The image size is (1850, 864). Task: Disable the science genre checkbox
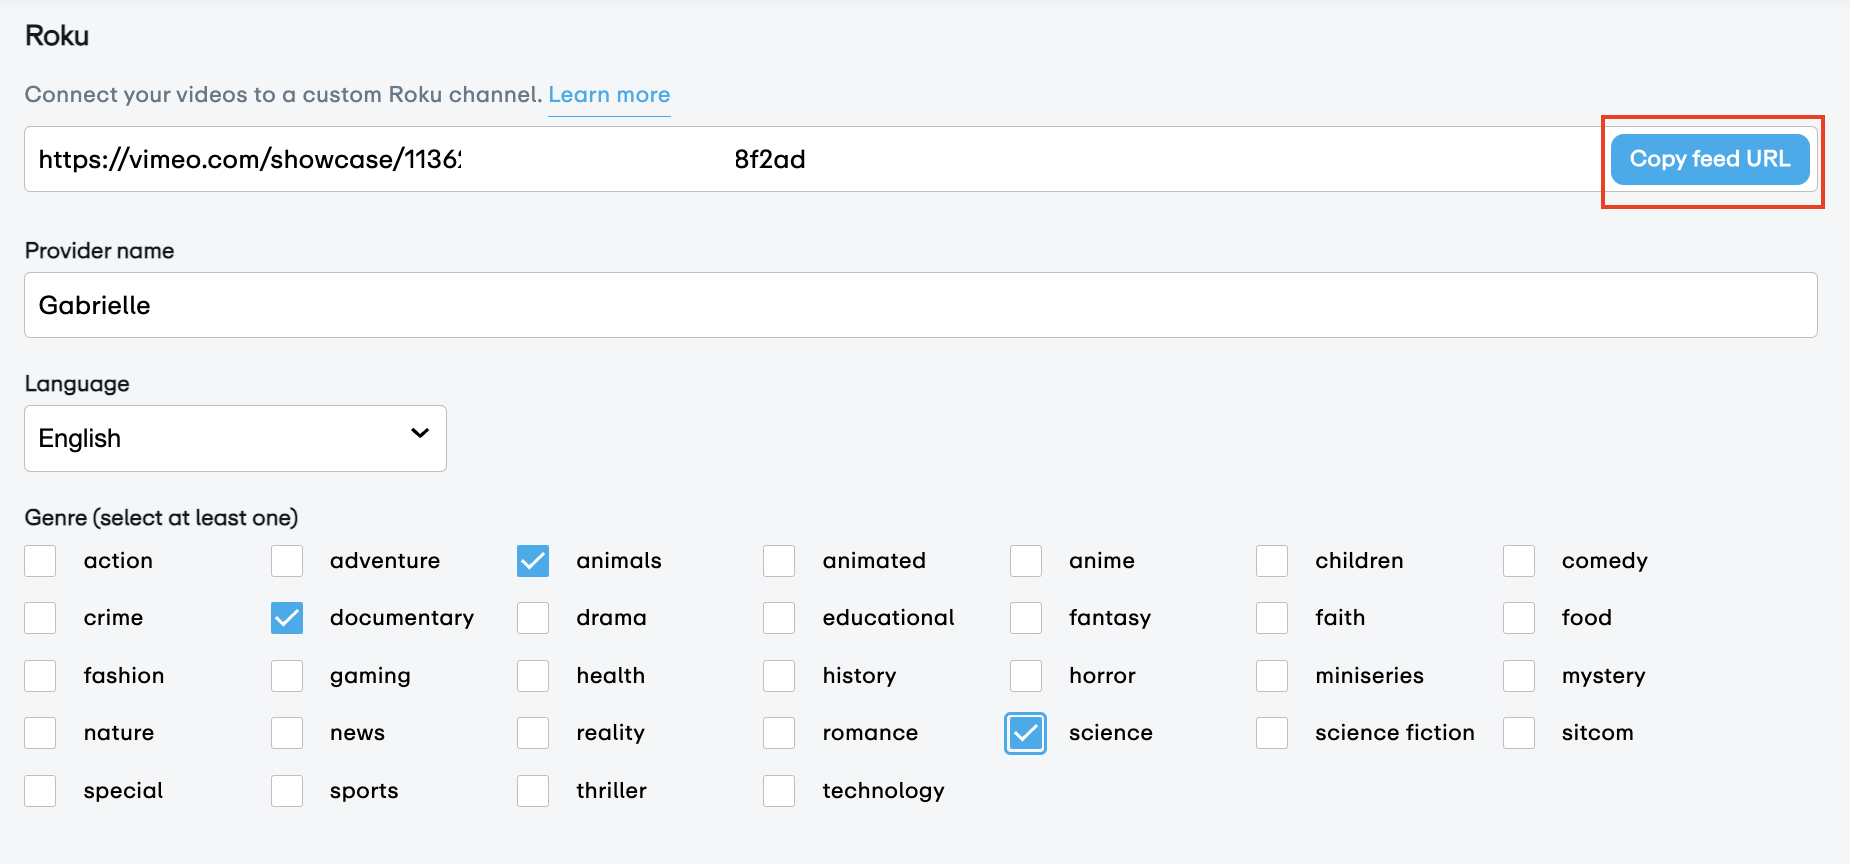[1025, 733]
